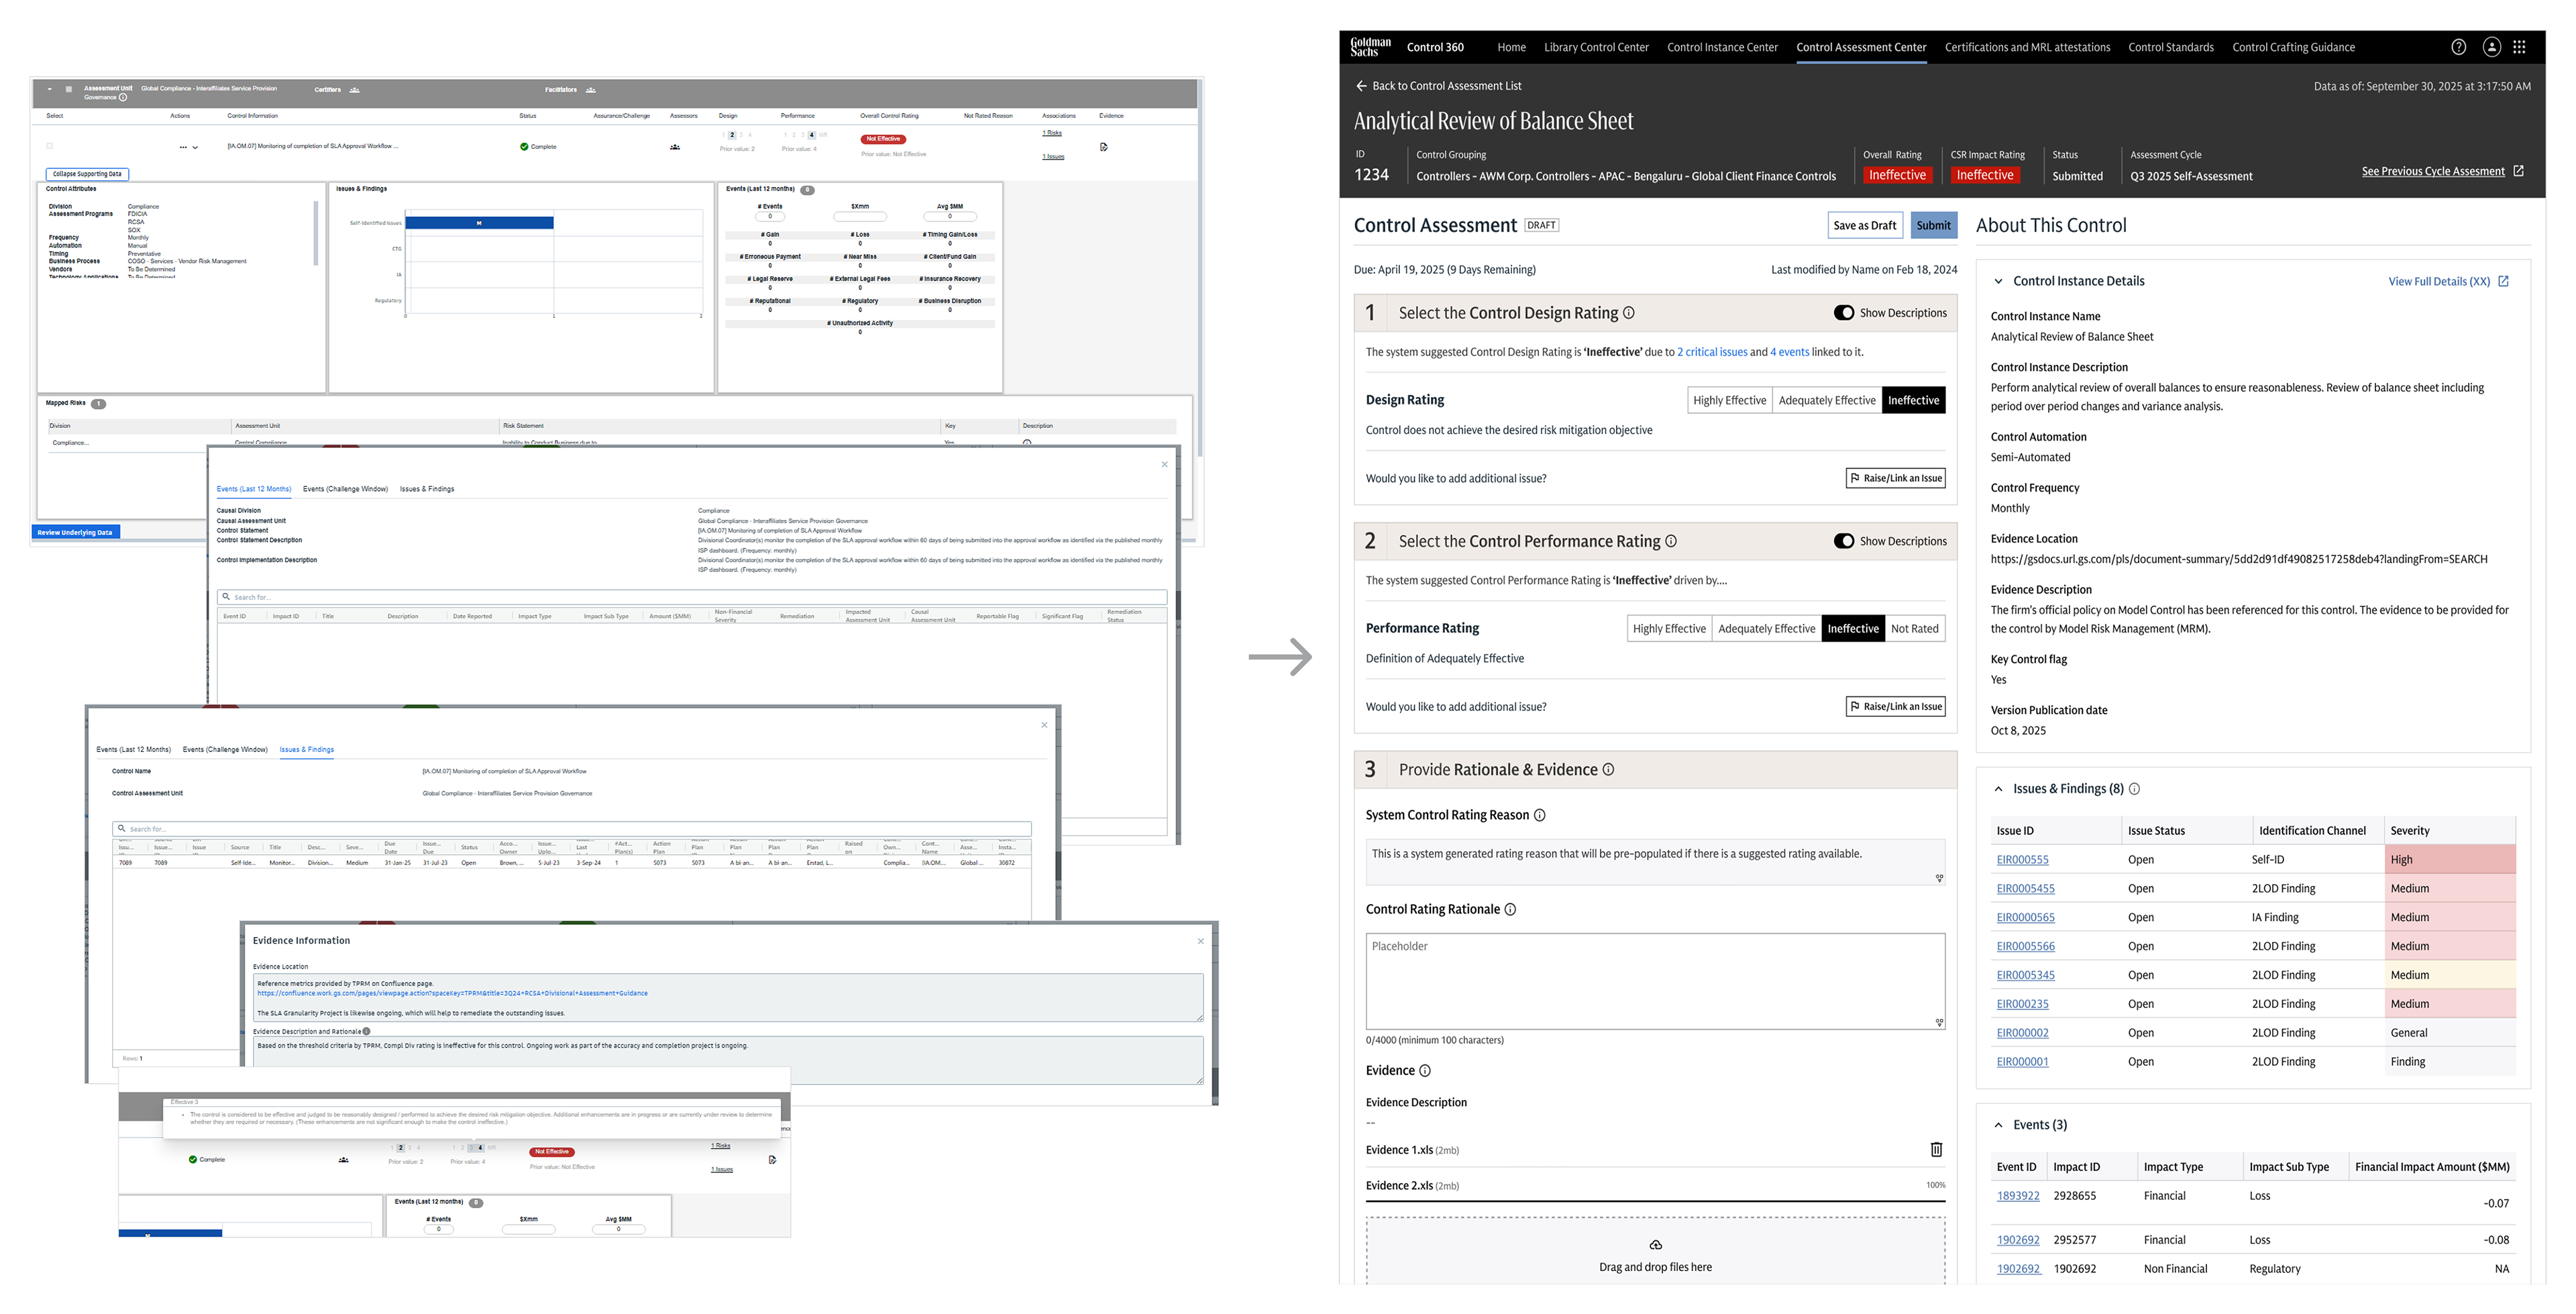Open the user profile icon

[x=2491, y=47]
